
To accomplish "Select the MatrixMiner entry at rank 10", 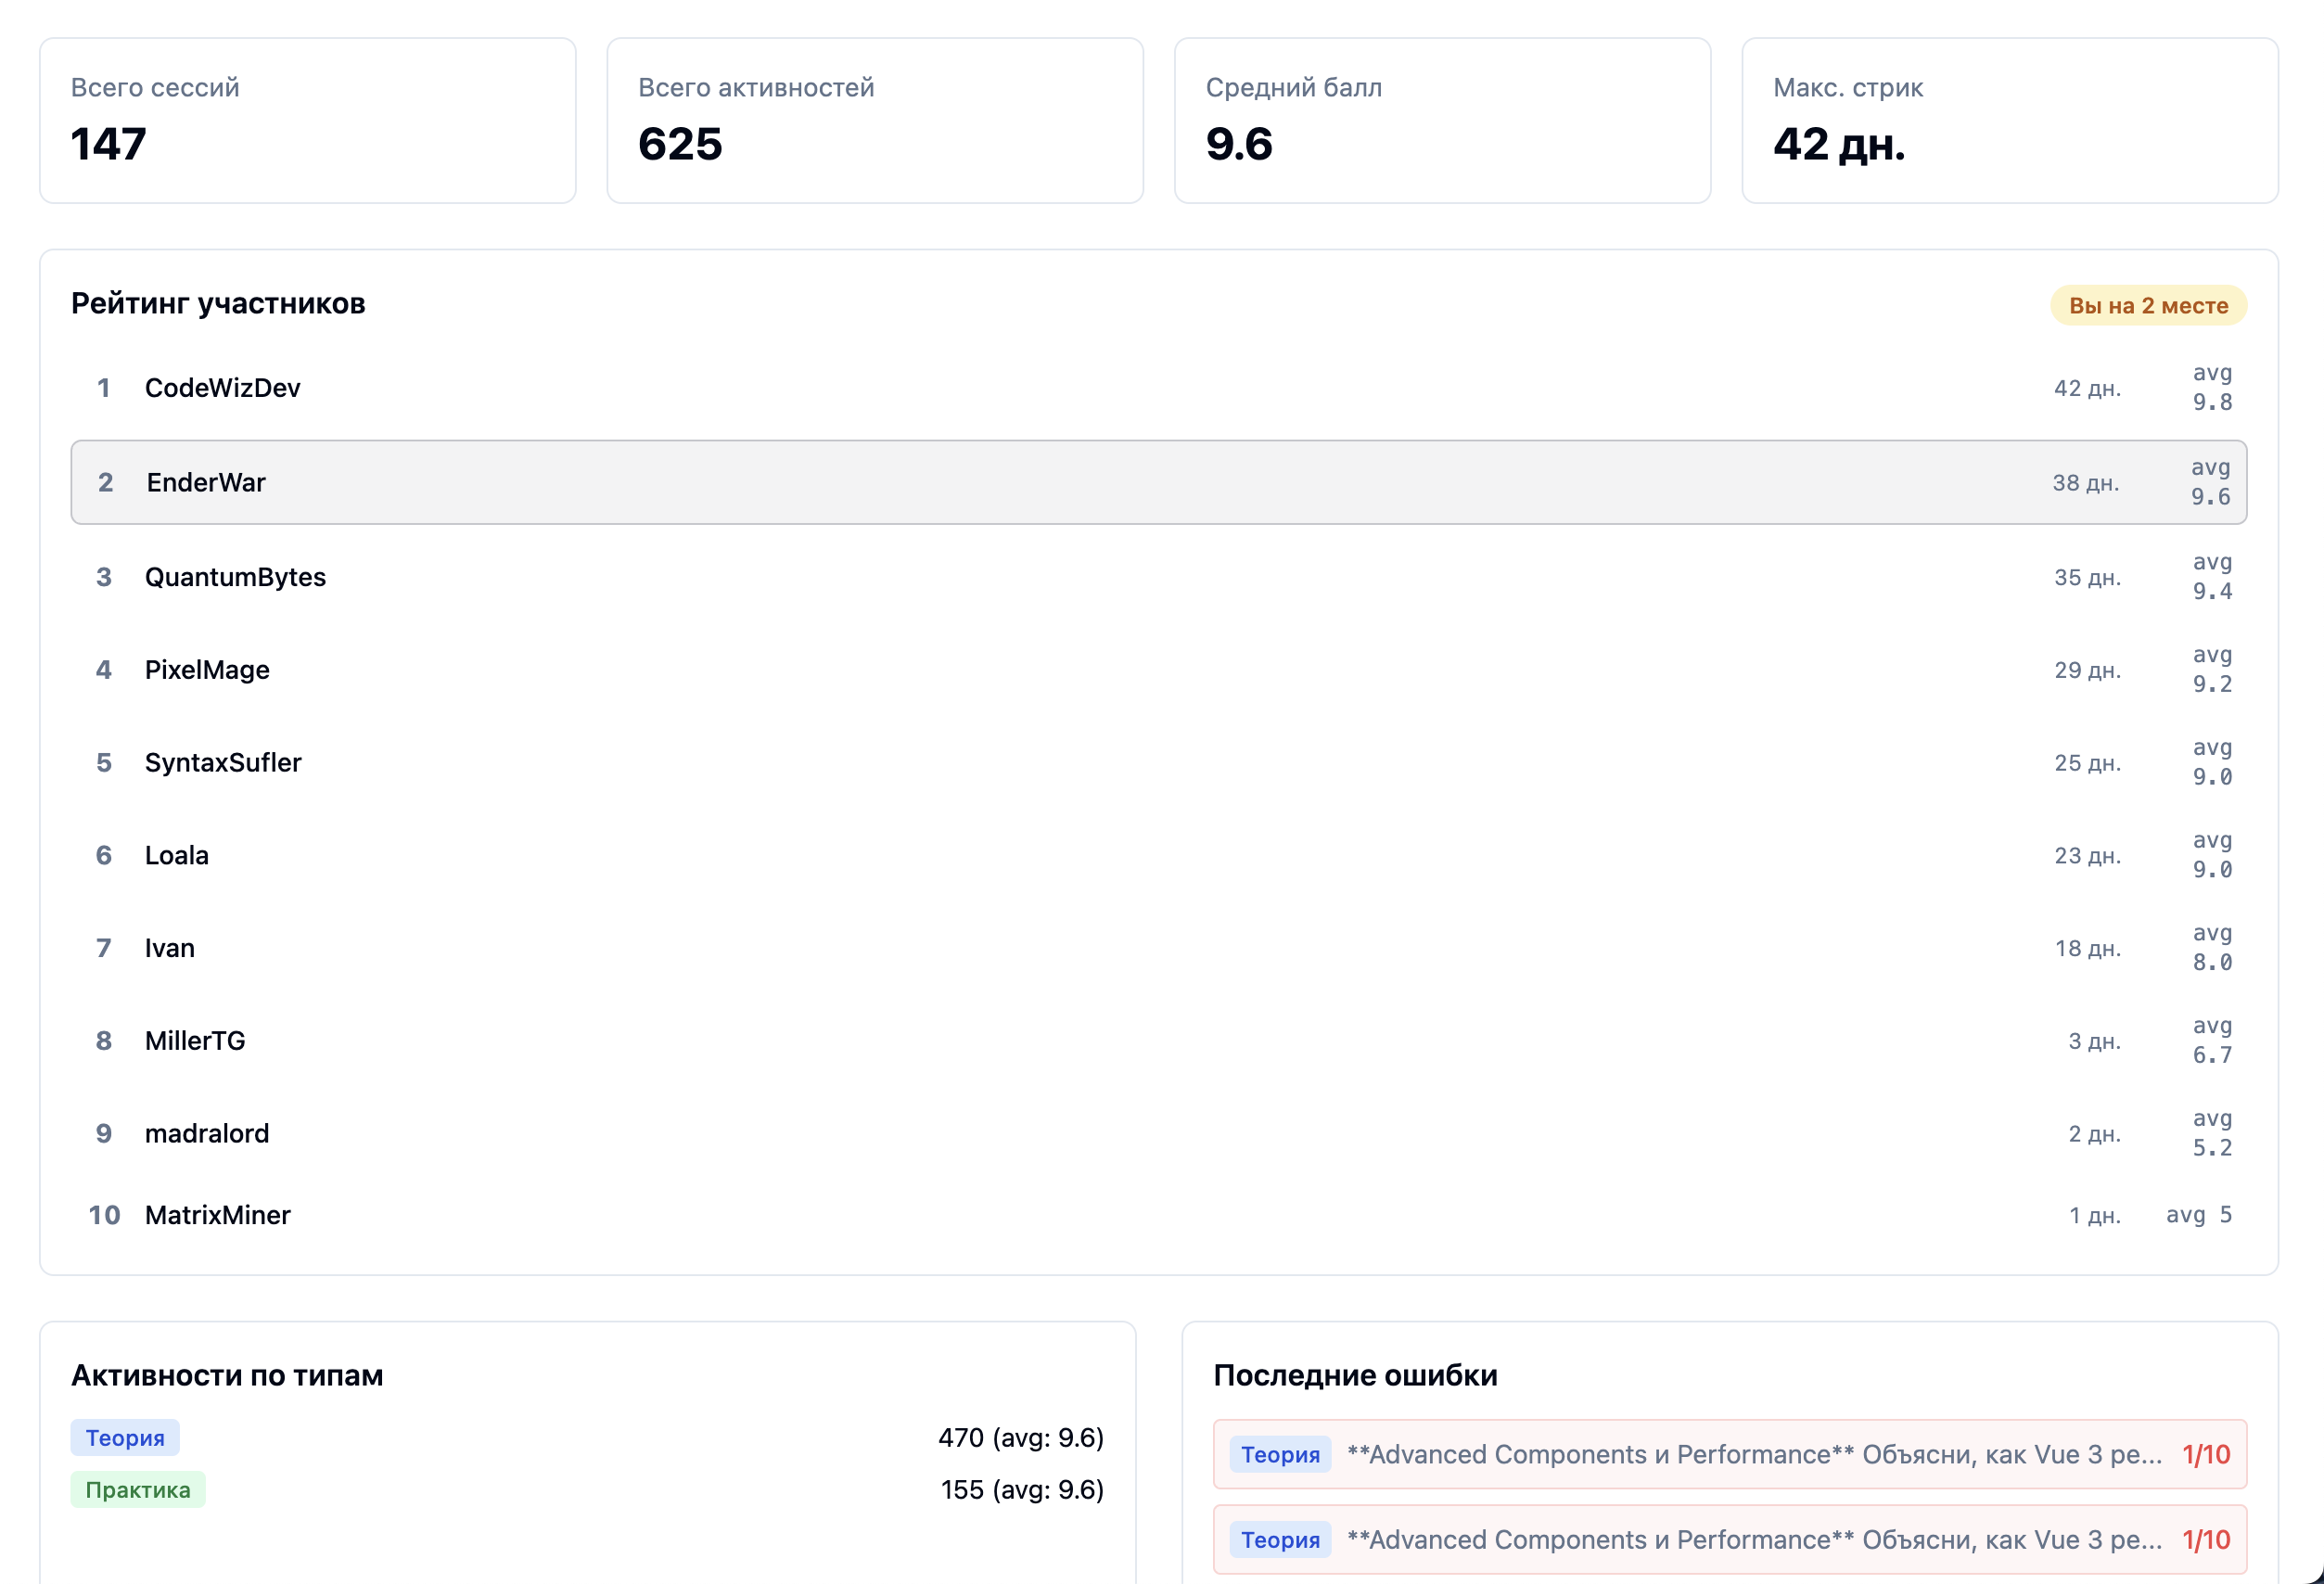I will coord(218,1215).
